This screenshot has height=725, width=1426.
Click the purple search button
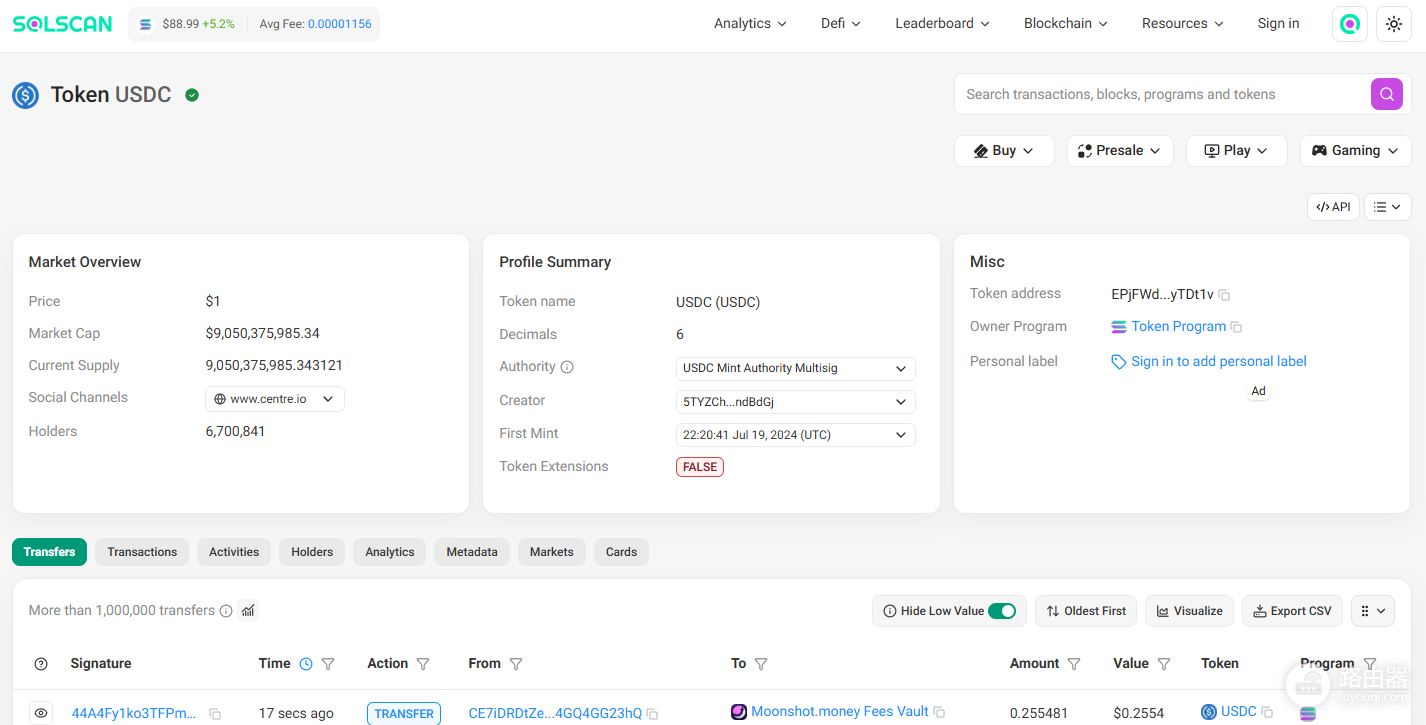(x=1386, y=94)
